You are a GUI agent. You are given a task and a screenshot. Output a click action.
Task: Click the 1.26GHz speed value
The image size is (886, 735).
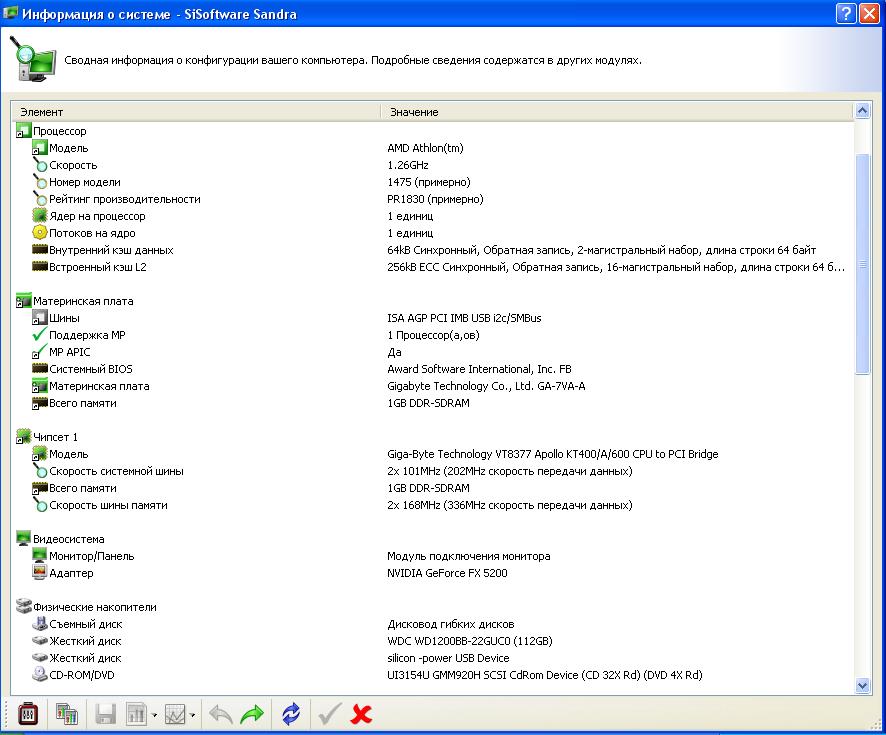(x=408, y=165)
